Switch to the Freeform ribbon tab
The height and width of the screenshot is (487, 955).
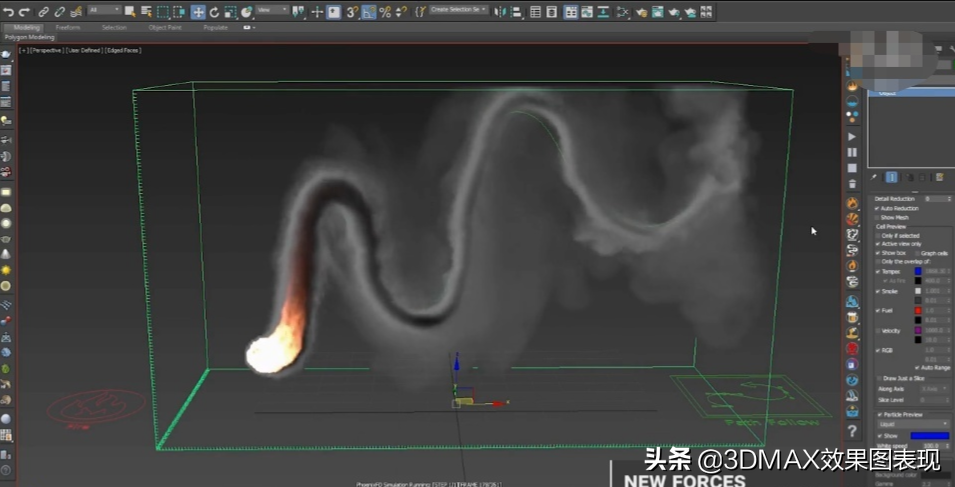click(x=68, y=27)
